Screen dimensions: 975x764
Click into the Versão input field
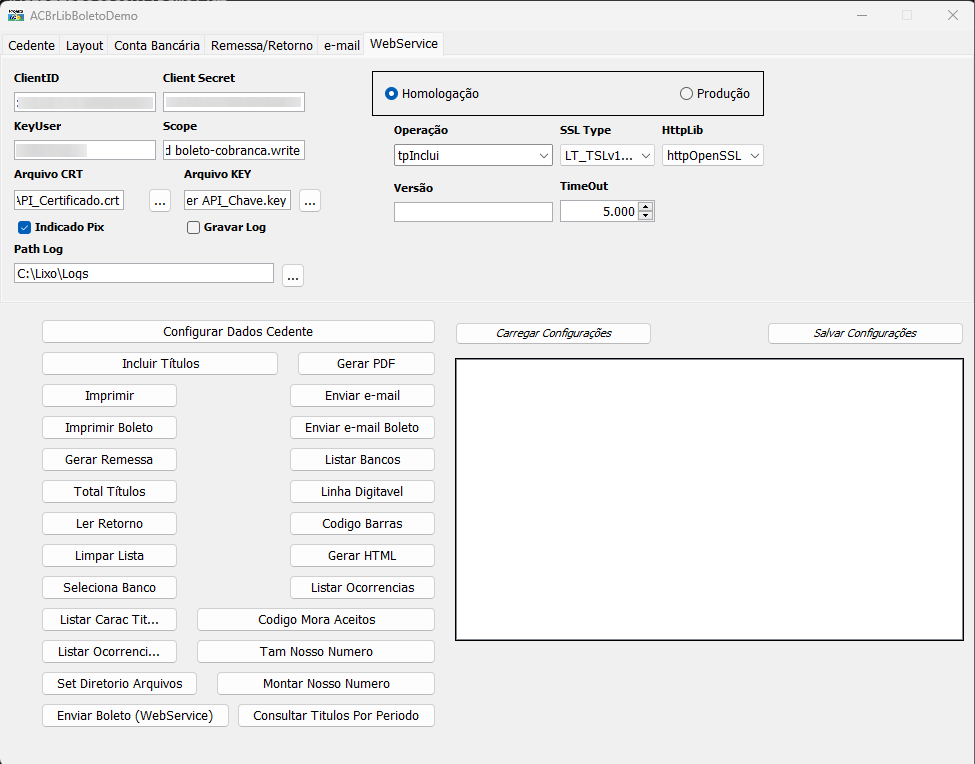pos(473,212)
